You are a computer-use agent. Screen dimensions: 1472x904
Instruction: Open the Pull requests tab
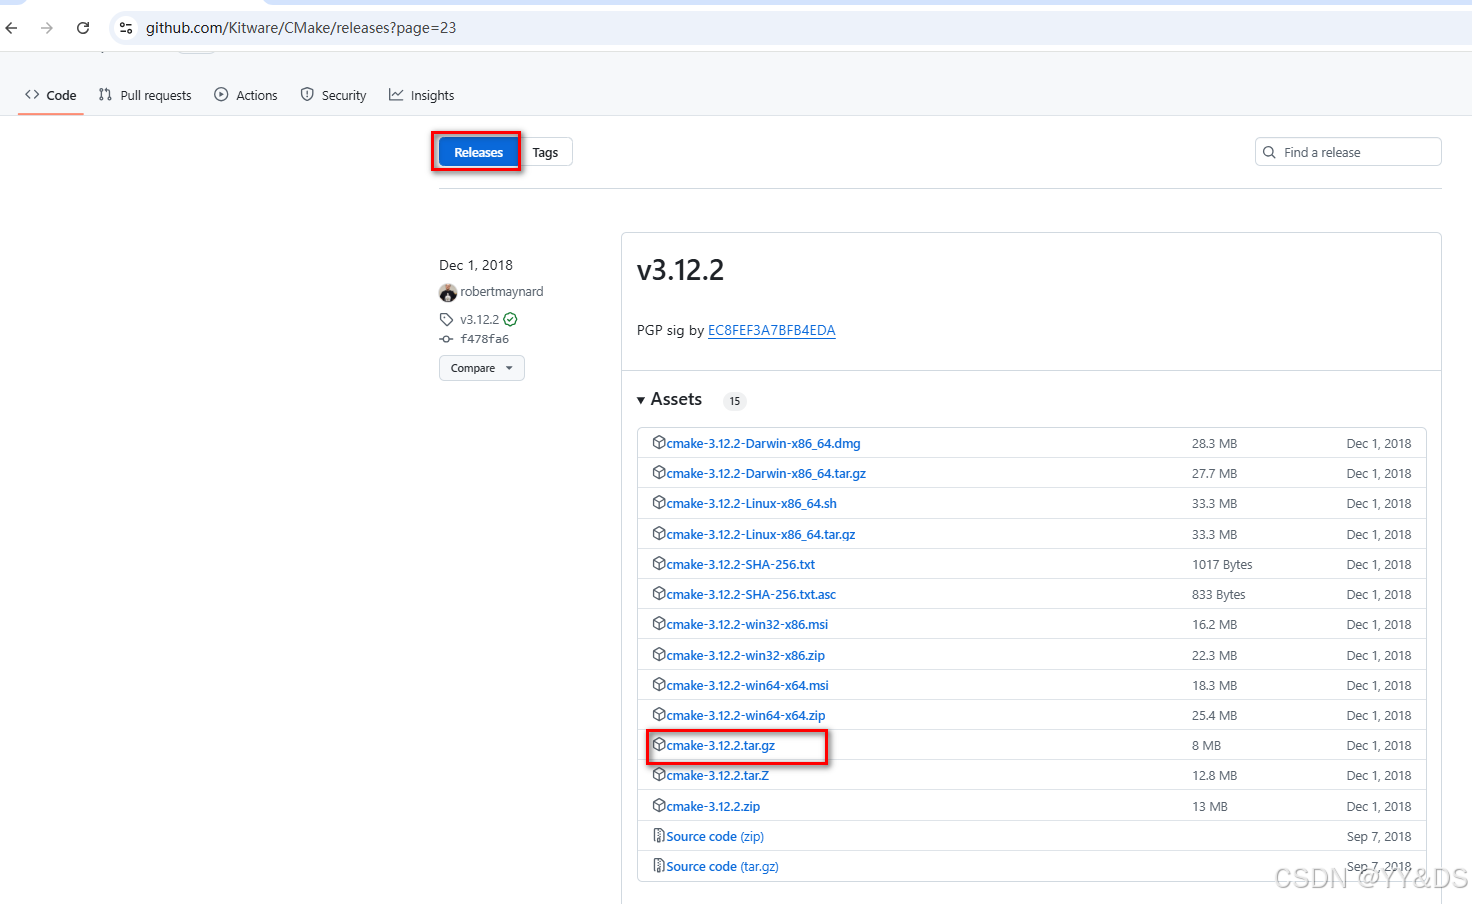145,95
